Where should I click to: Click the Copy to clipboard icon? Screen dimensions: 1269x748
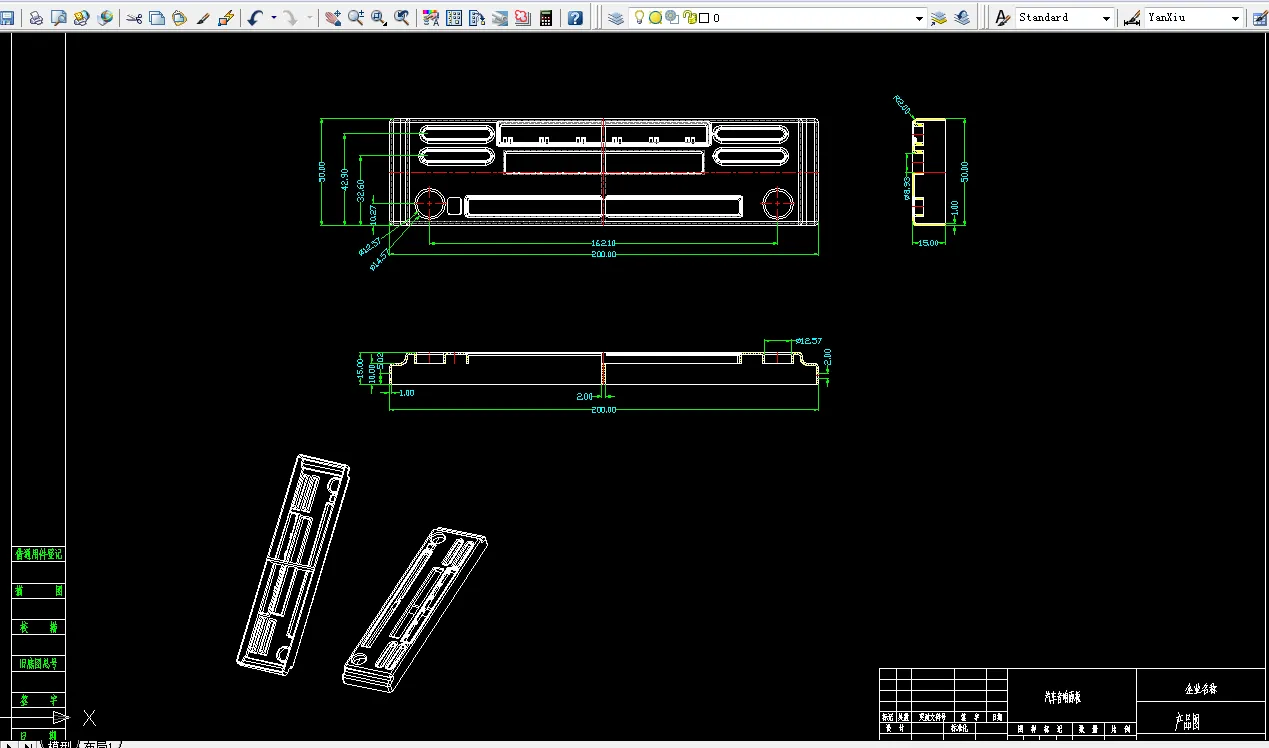click(157, 18)
